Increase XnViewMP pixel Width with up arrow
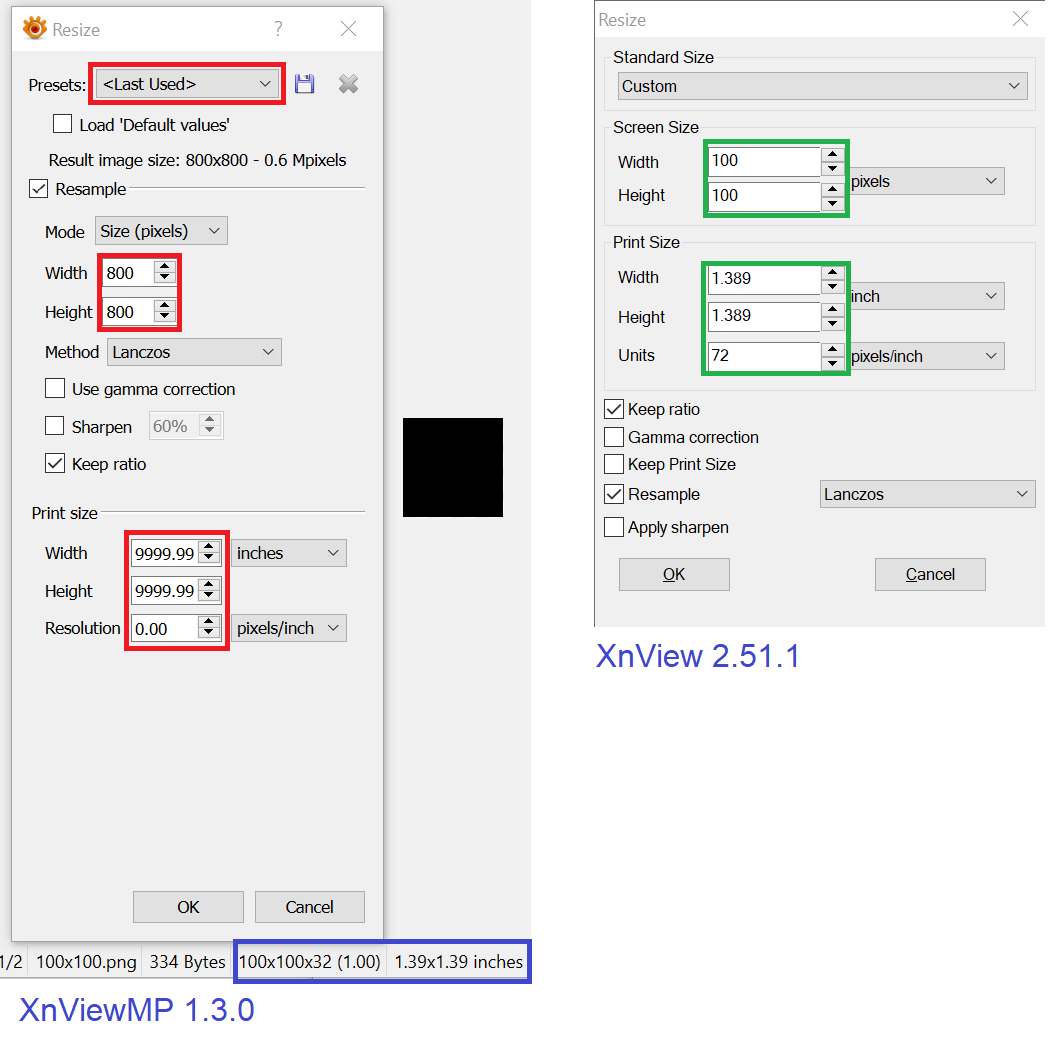This screenshot has height=1042, width=1049. 165,267
